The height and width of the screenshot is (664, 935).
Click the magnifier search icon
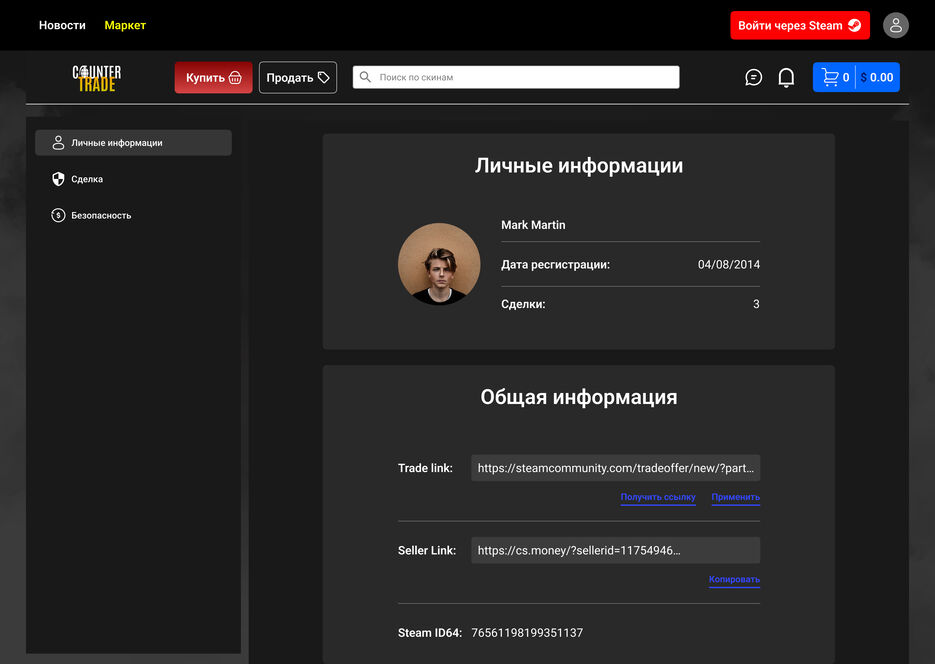click(x=366, y=77)
